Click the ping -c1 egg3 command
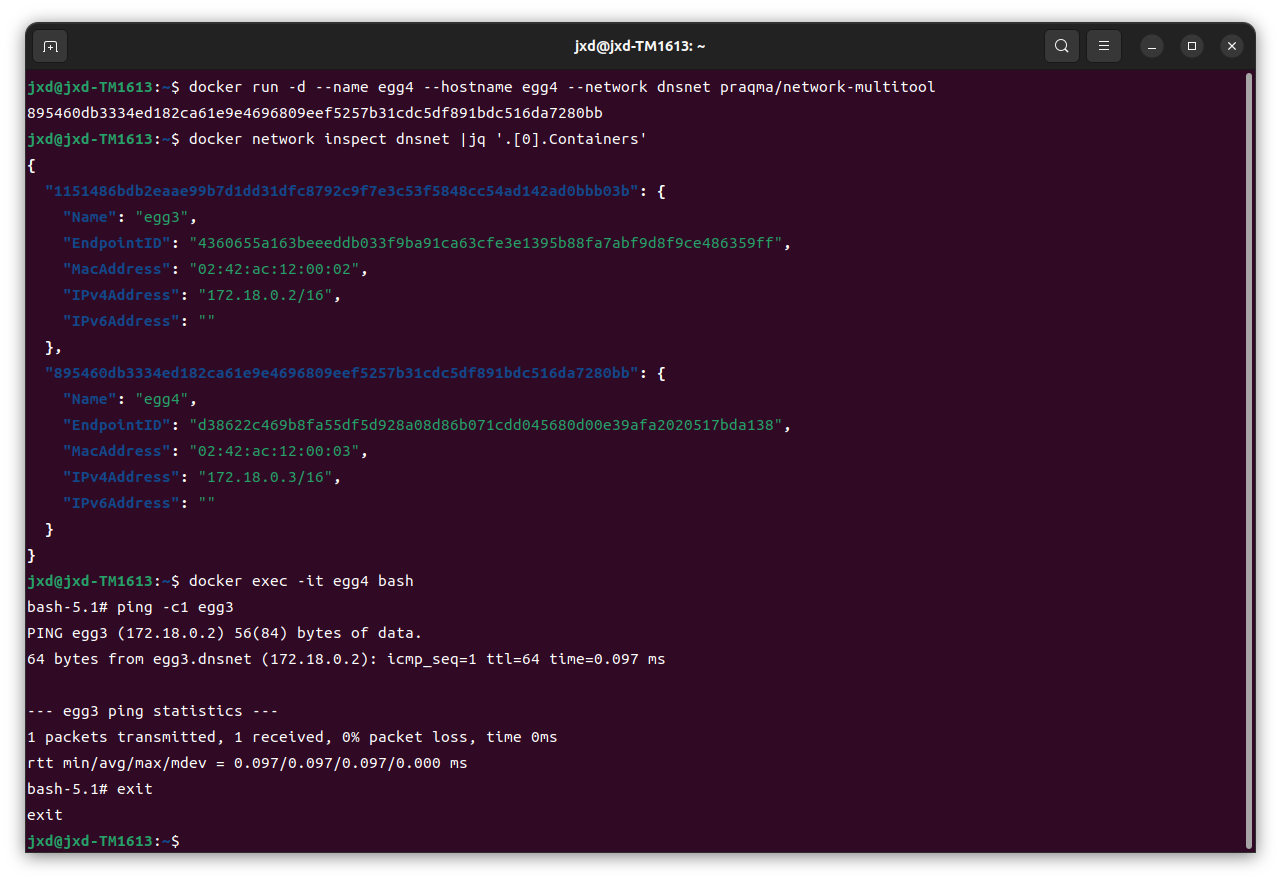The image size is (1281, 881). pos(175,607)
